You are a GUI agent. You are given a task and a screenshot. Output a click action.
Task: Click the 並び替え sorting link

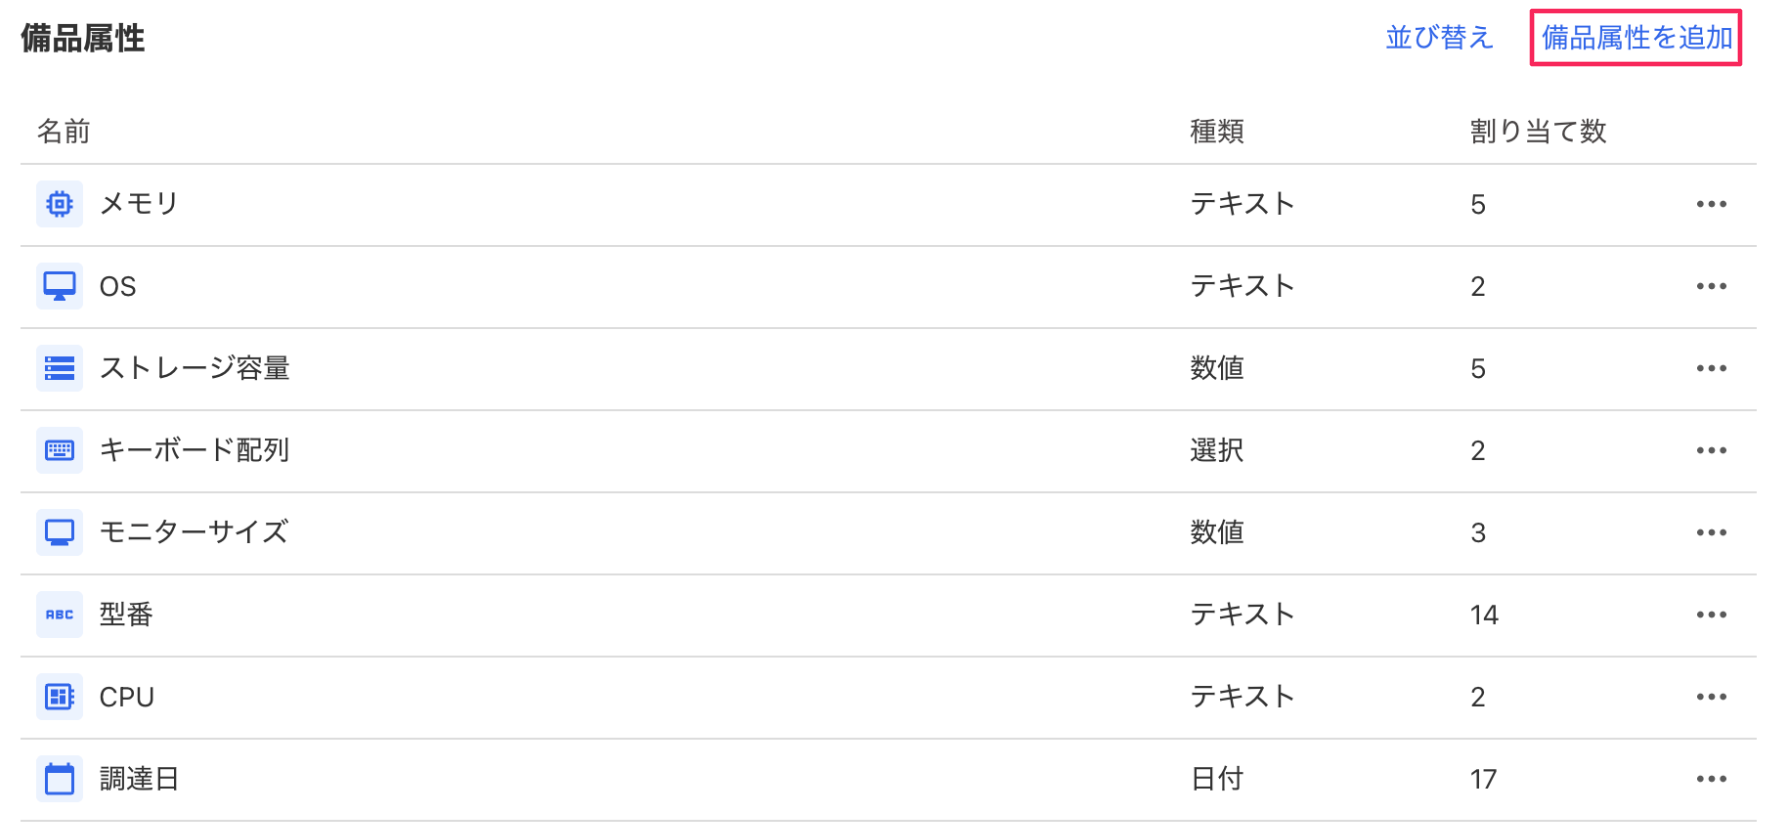[x=1440, y=37]
